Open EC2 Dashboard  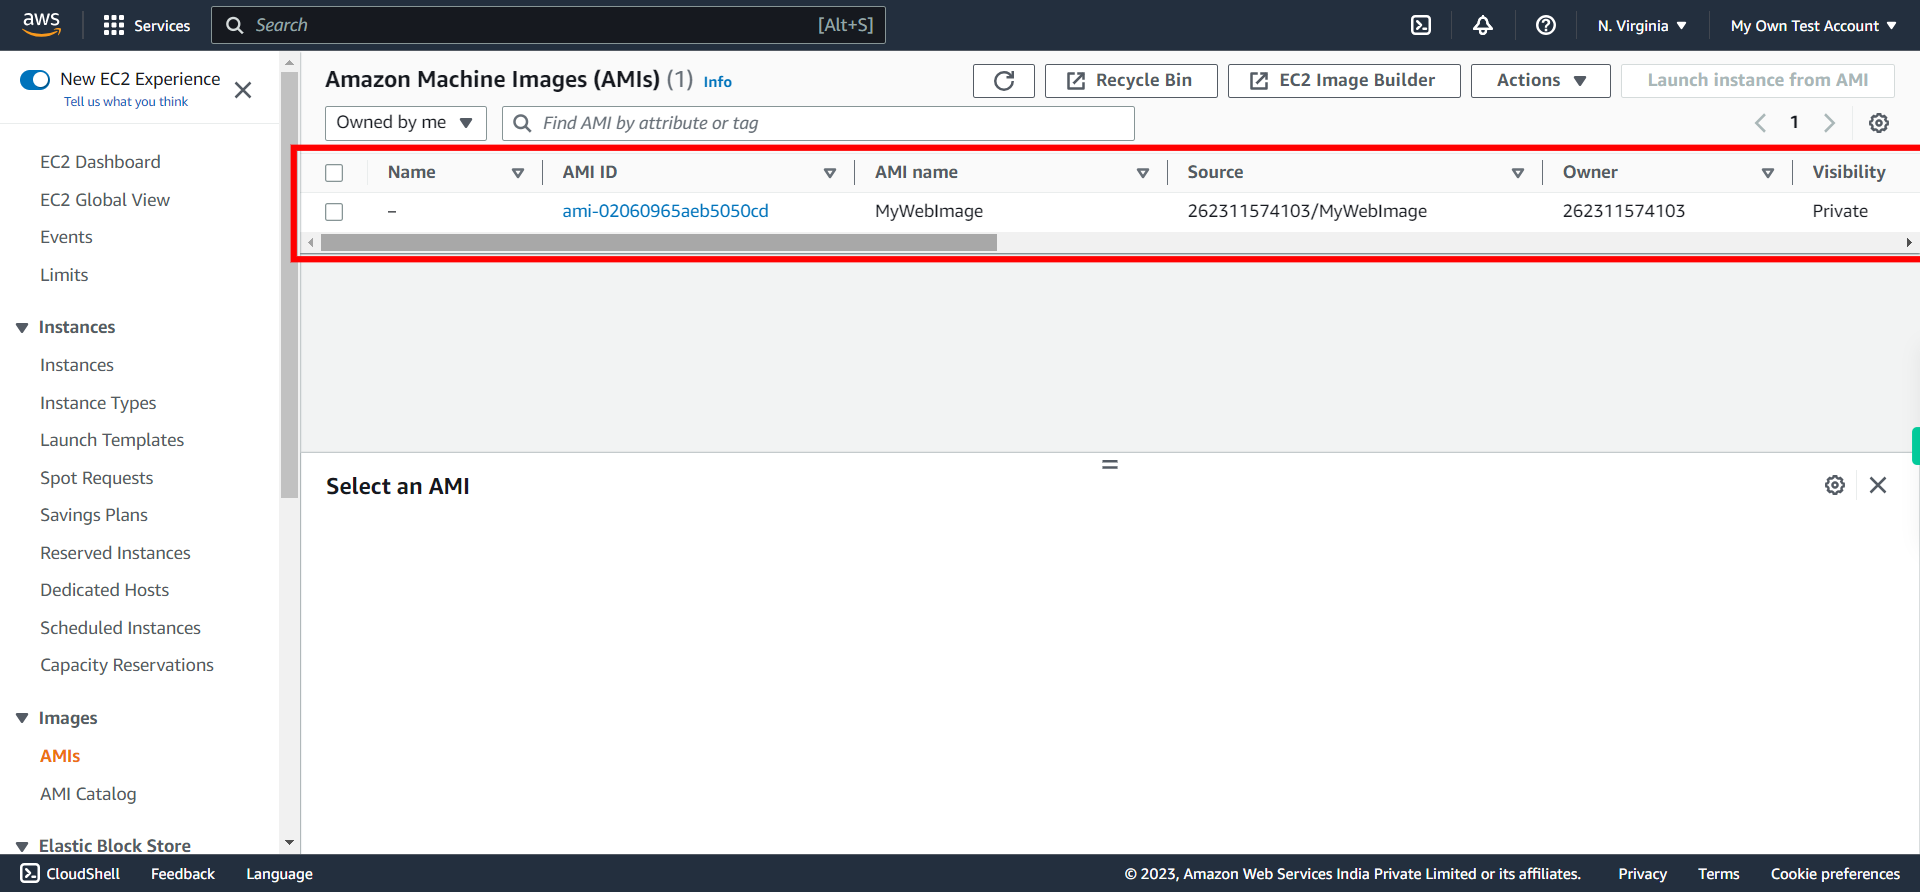pyautogui.click(x=100, y=162)
